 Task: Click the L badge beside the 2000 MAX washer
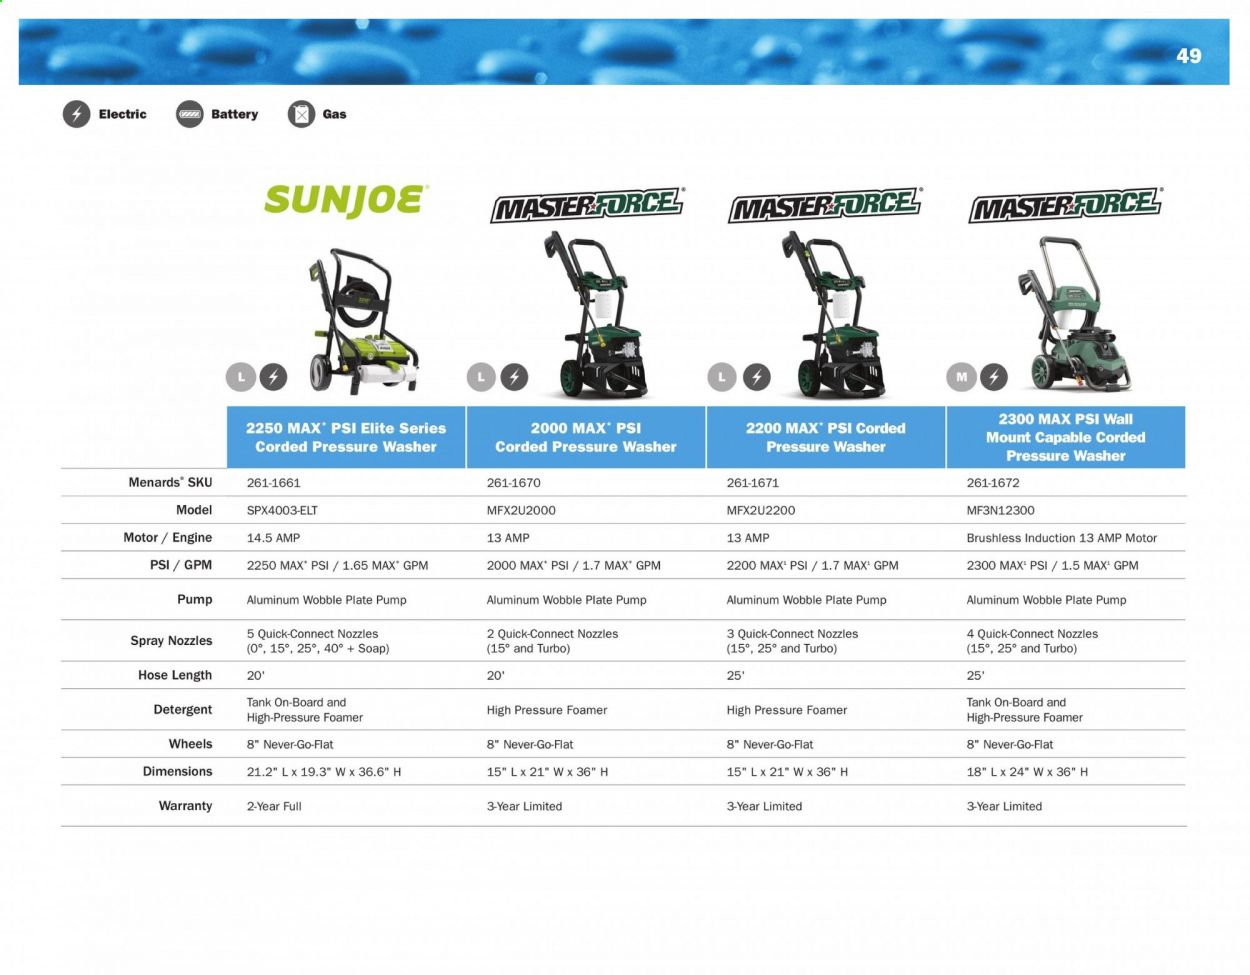pyautogui.click(x=482, y=377)
